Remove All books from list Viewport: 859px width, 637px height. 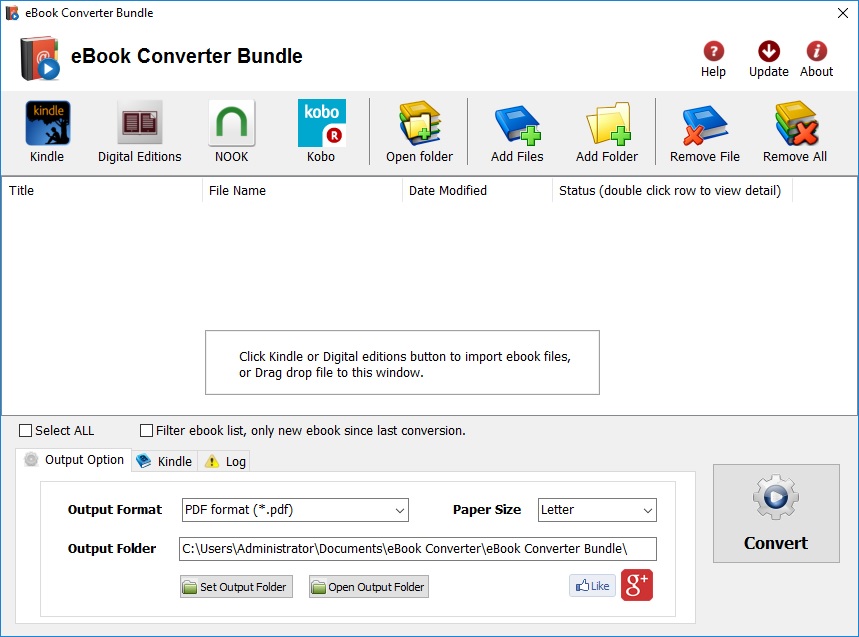[x=795, y=131]
